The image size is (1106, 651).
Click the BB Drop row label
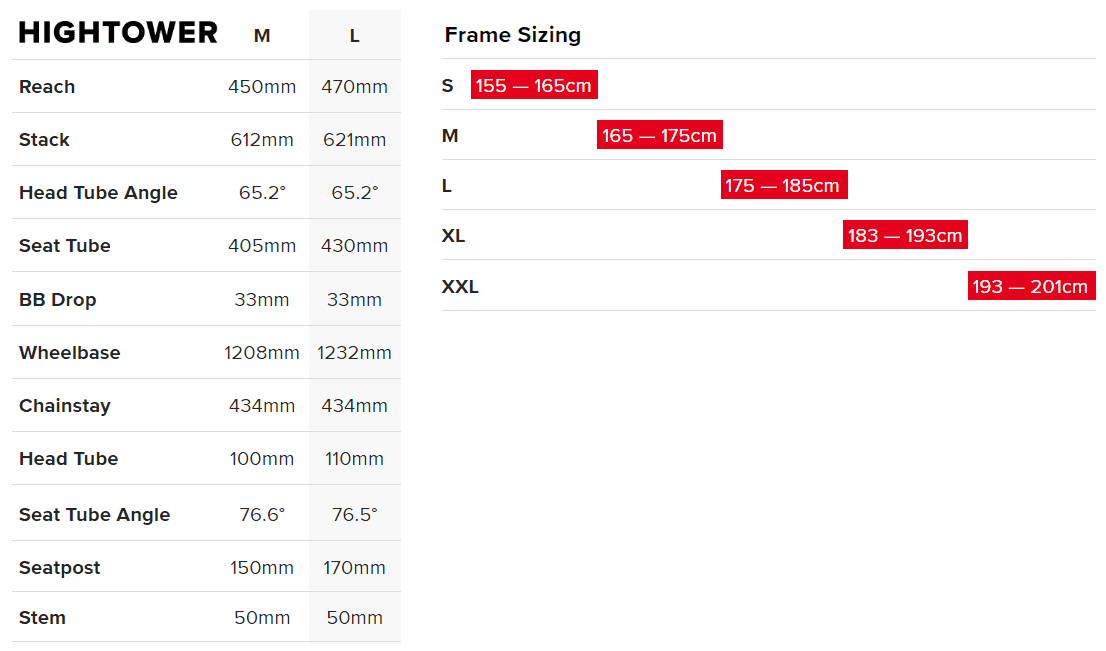pyautogui.click(x=57, y=300)
